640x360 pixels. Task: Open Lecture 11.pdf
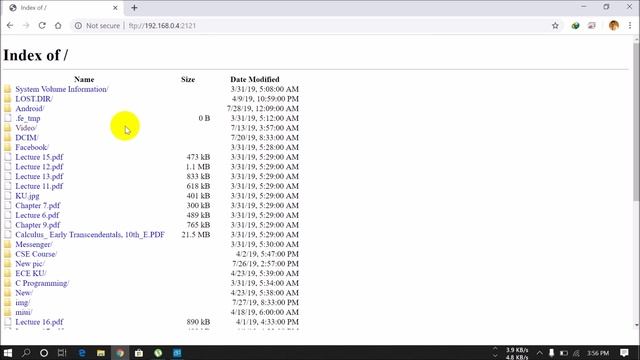click(39, 186)
